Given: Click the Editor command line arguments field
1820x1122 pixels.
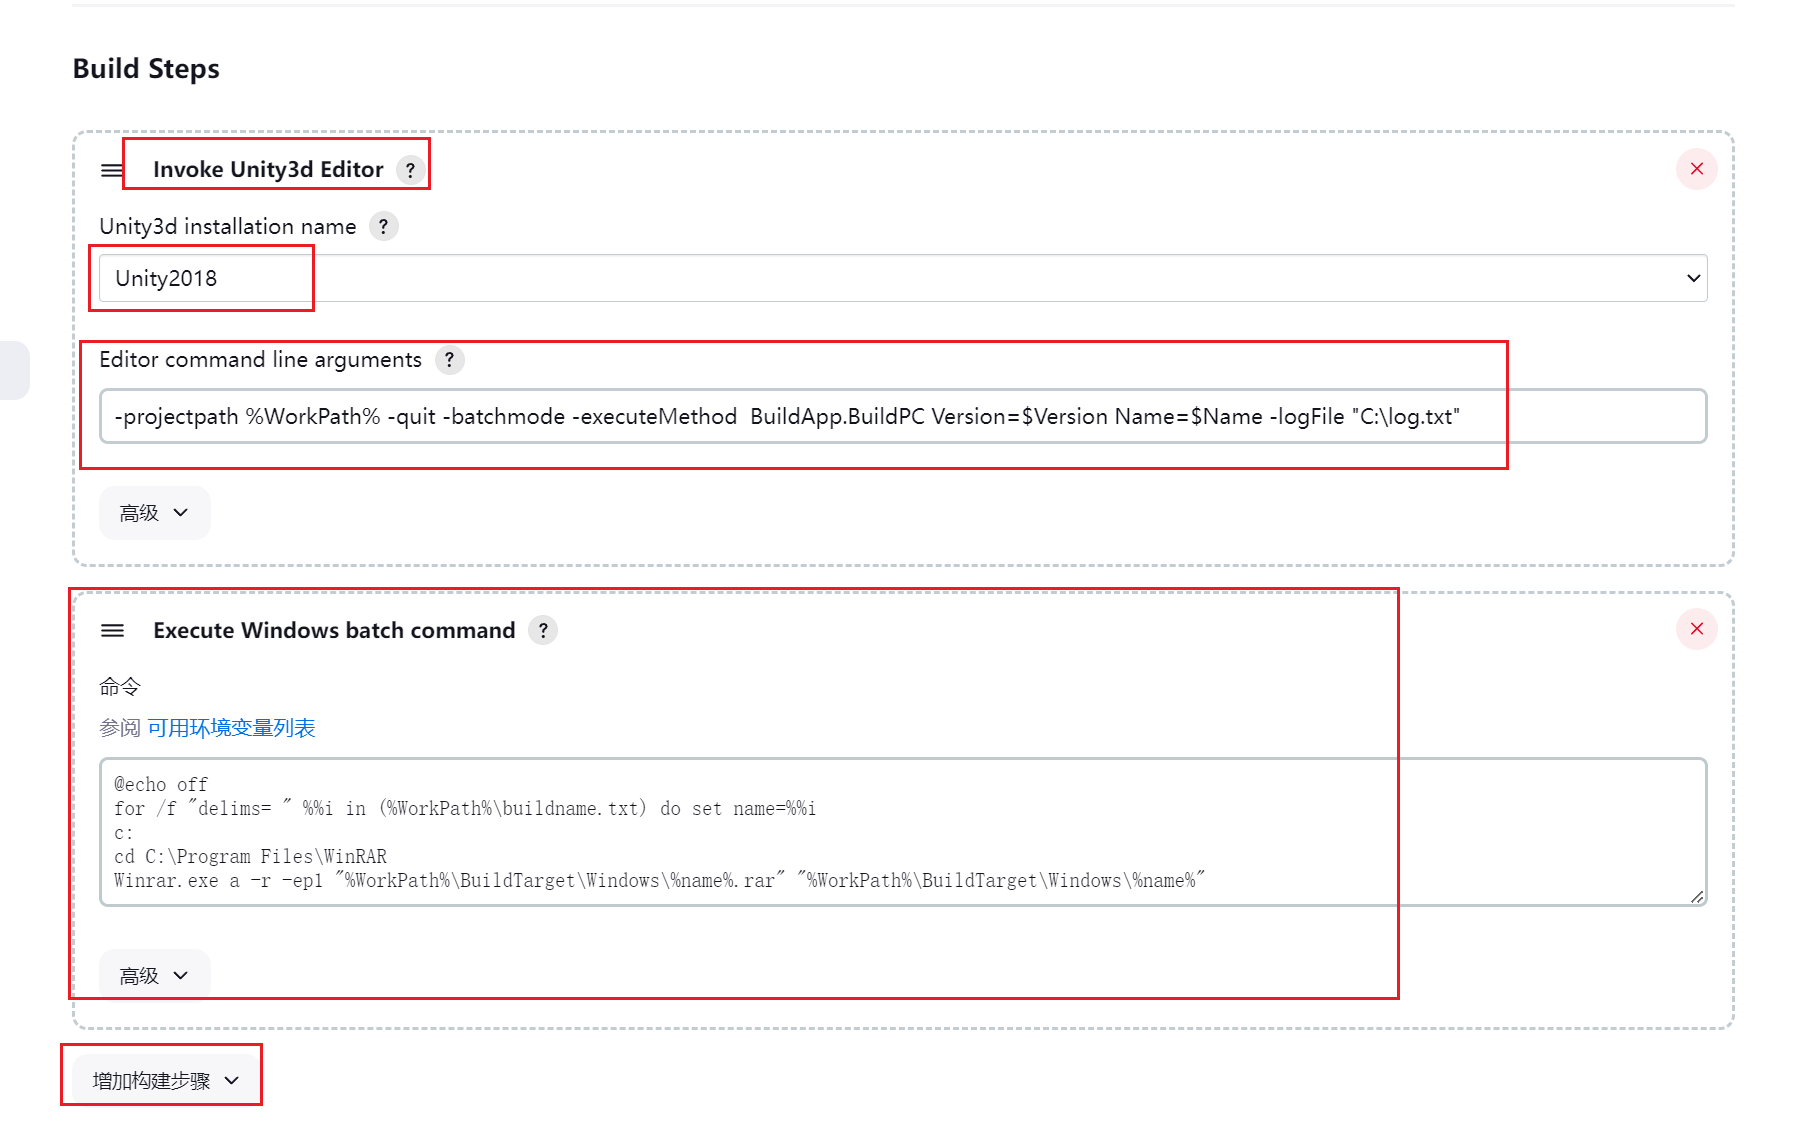Looking at the screenshot, I should (903, 416).
